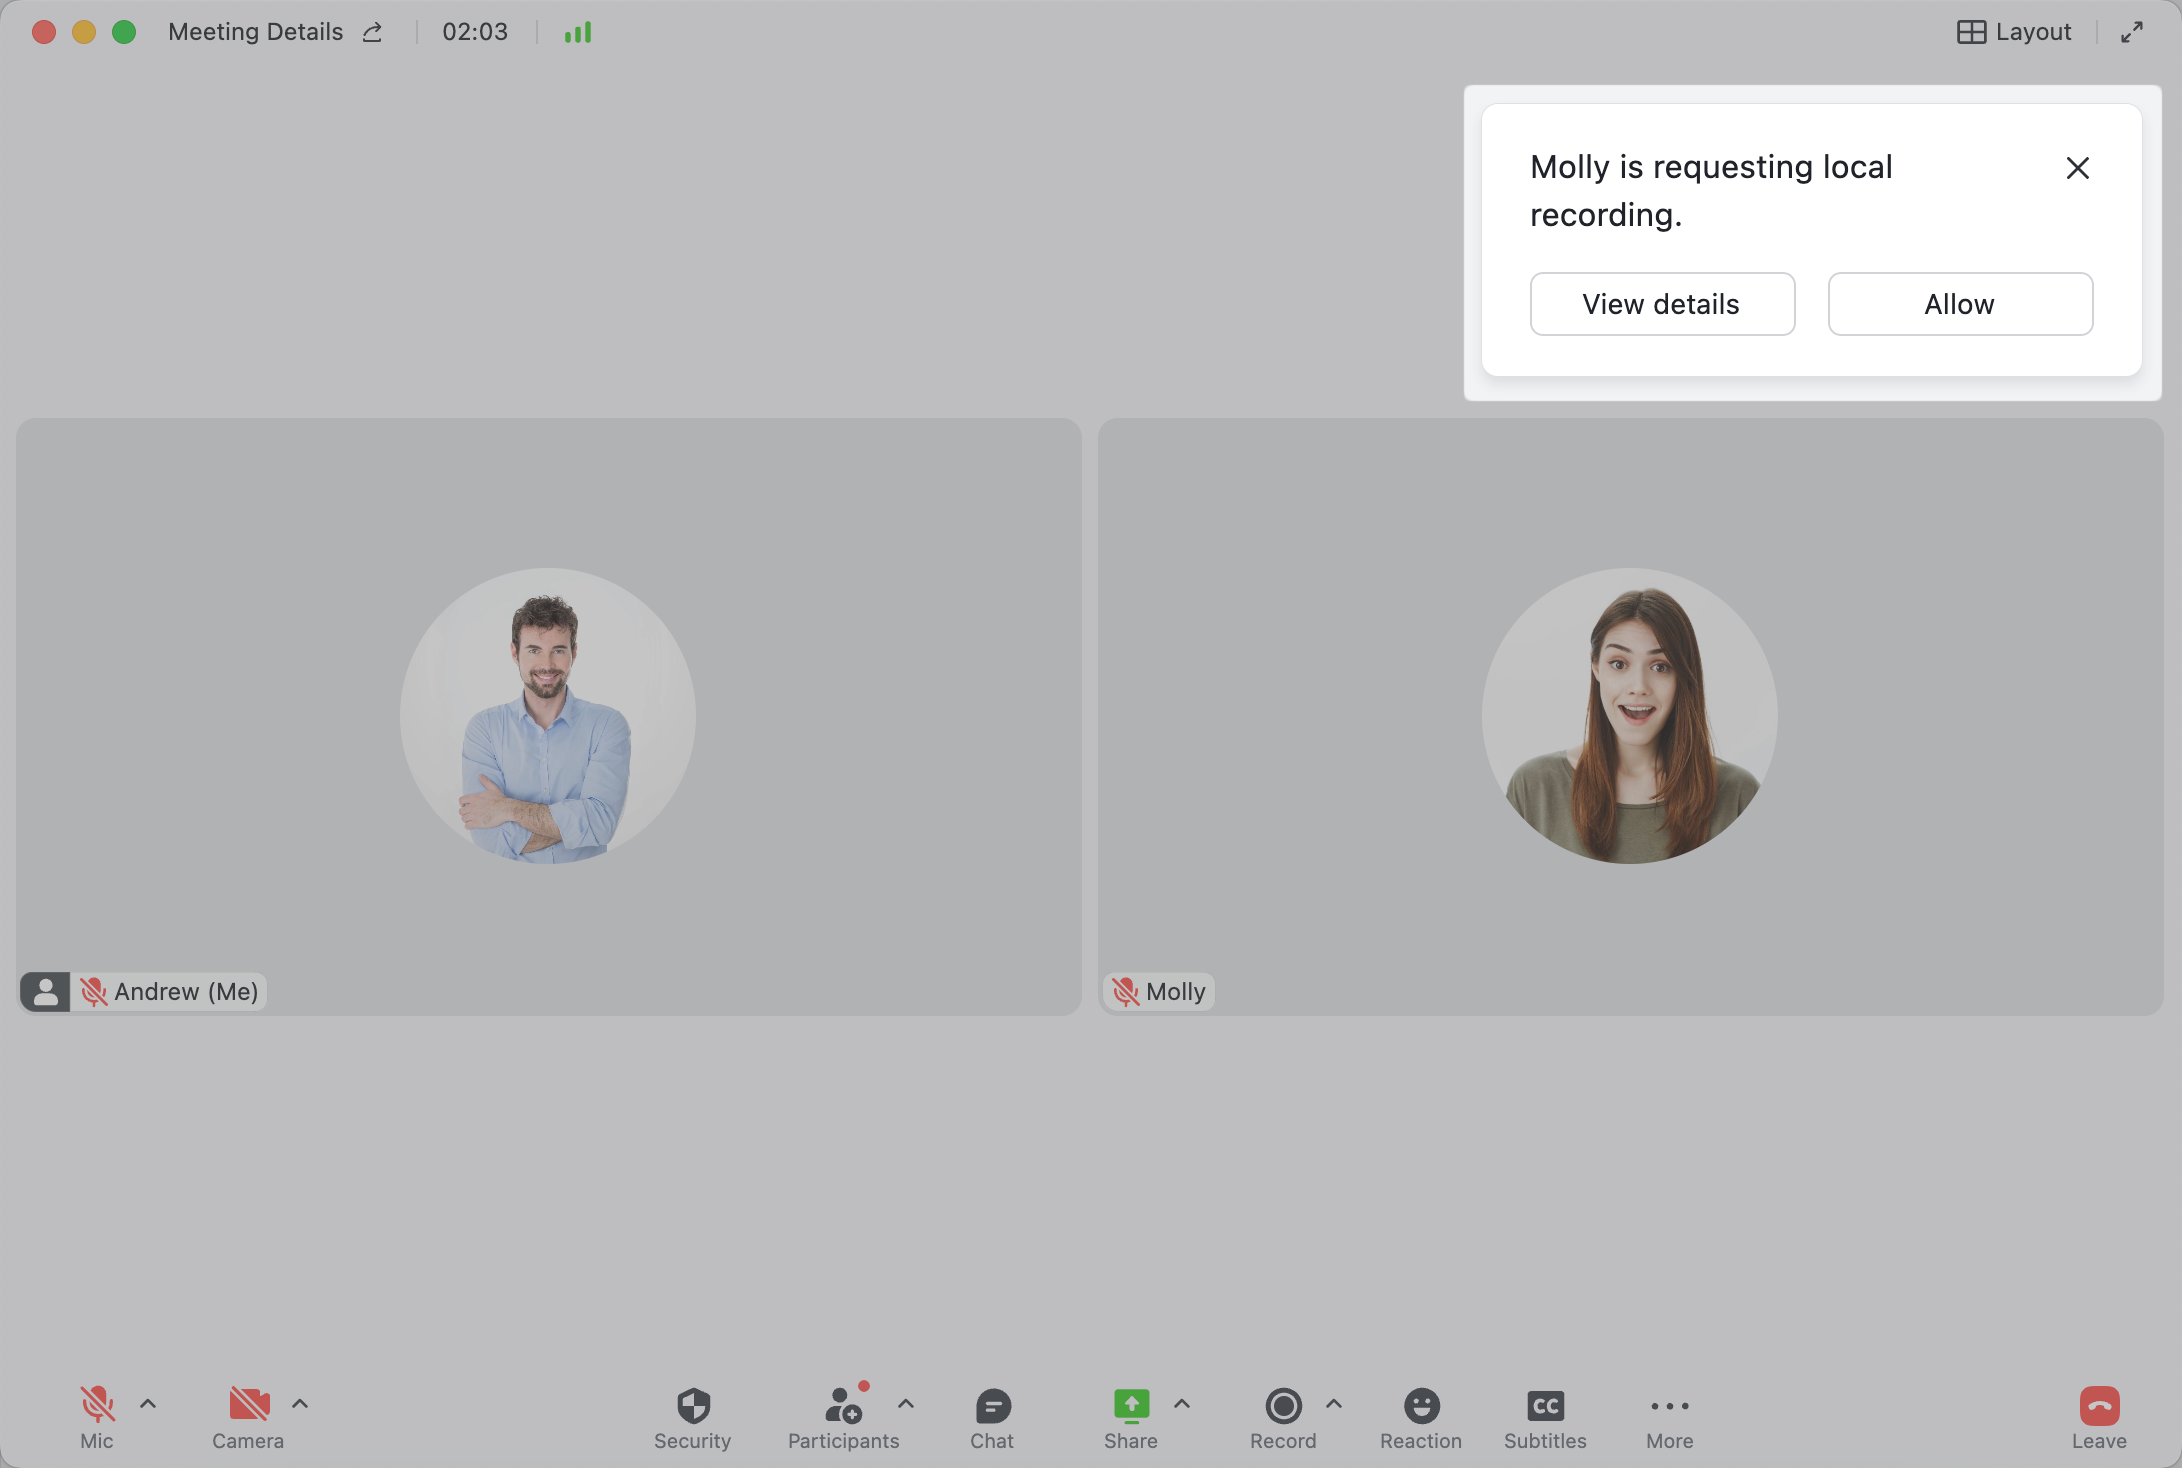The width and height of the screenshot is (2182, 1468).
Task: Unmute the microphone
Action: (97, 1404)
